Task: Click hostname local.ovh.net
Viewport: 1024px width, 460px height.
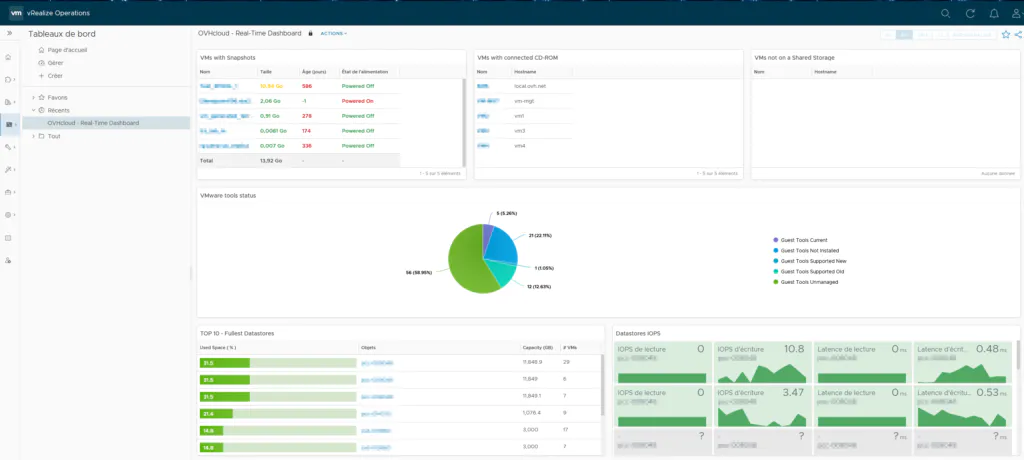Action: point(530,86)
